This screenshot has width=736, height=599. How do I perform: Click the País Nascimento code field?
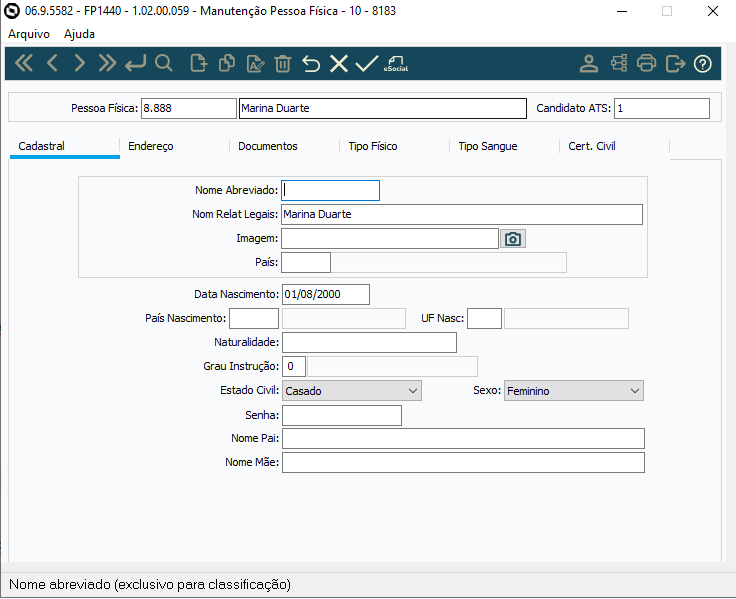[254, 318]
